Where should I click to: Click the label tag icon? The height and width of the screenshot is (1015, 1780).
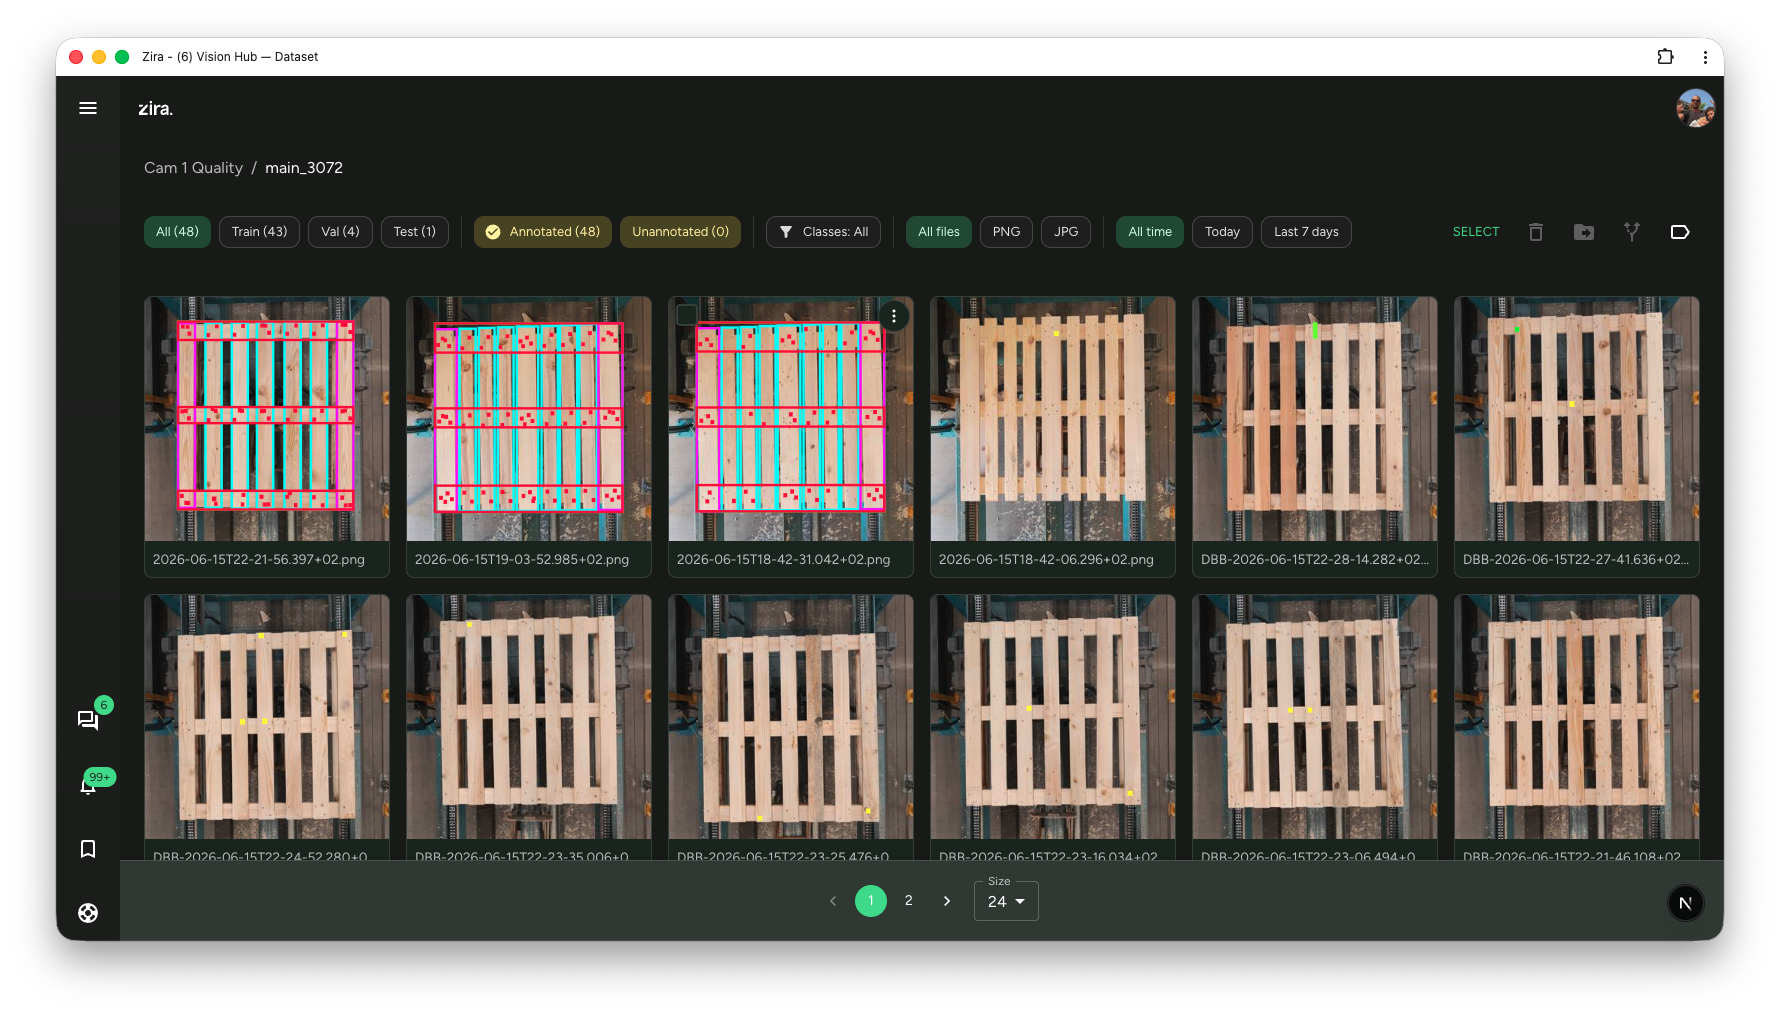point(1680,232)
